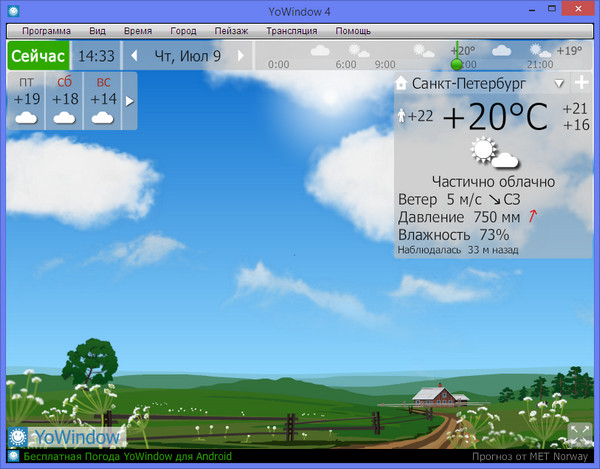600x469 pixels.
Task: Open the Программа menu
Action: [47, 31]
